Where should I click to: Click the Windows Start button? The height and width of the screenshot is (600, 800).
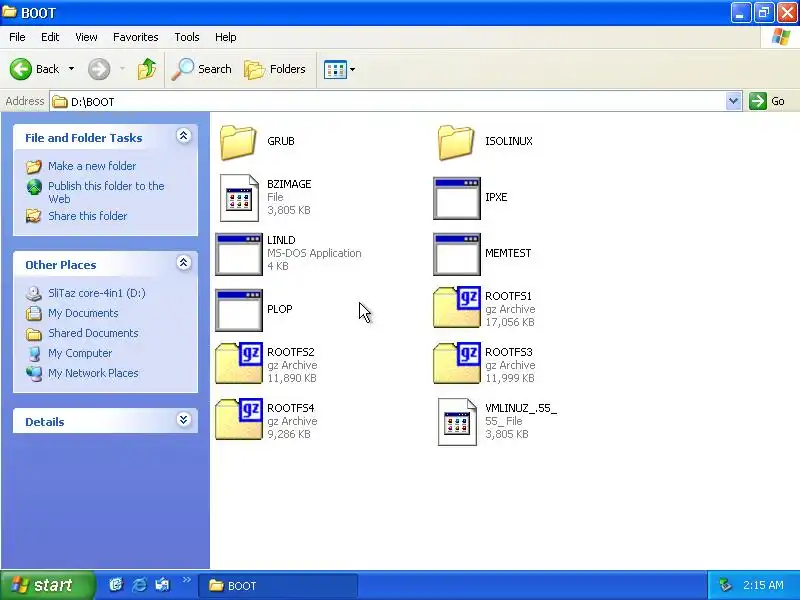(47, 585)
